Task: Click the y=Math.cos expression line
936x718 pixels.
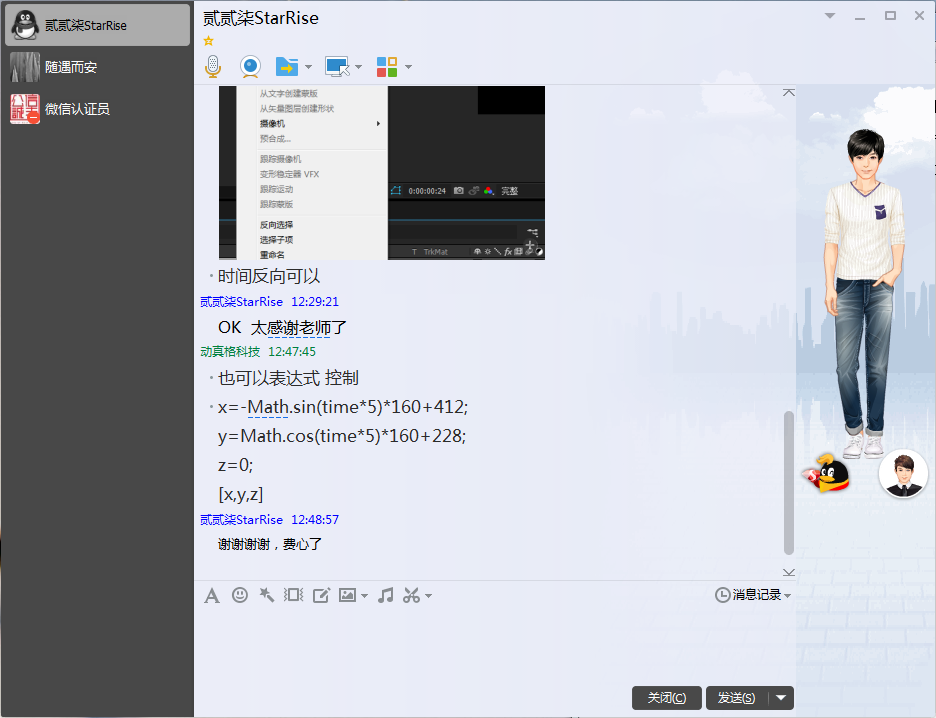Action: point(342,436)
